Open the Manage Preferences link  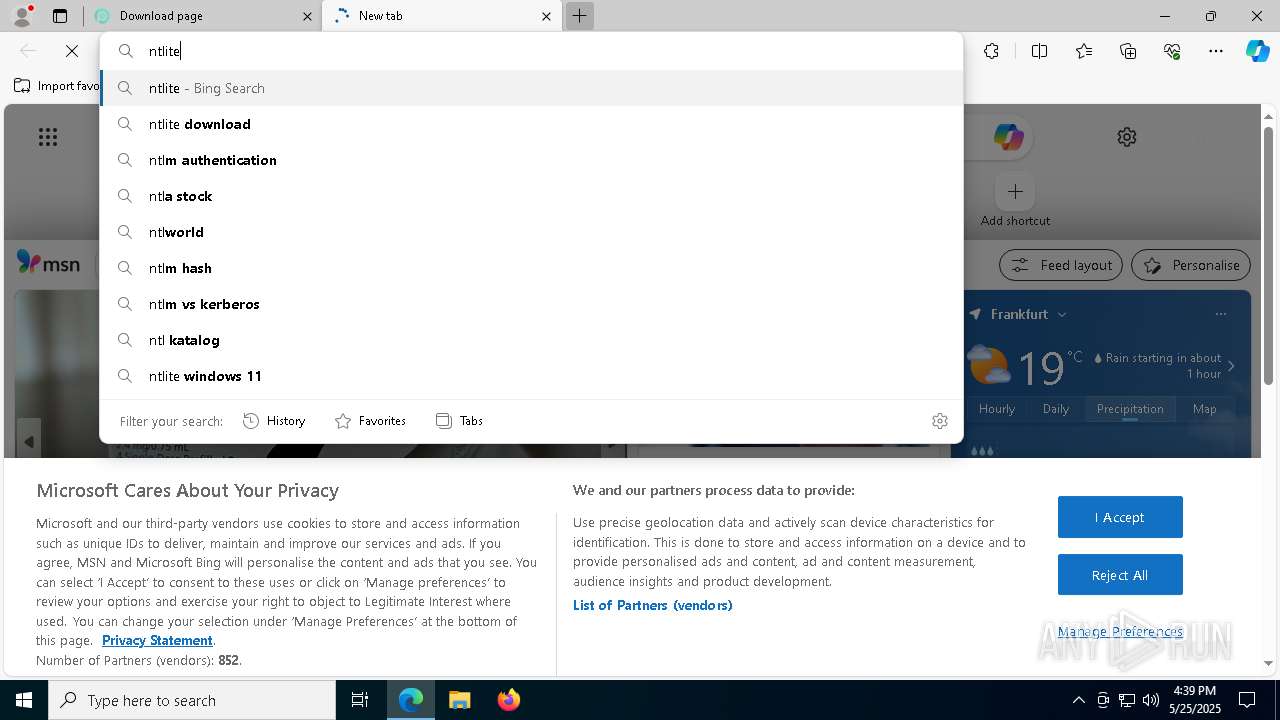tap(1120, 631)
